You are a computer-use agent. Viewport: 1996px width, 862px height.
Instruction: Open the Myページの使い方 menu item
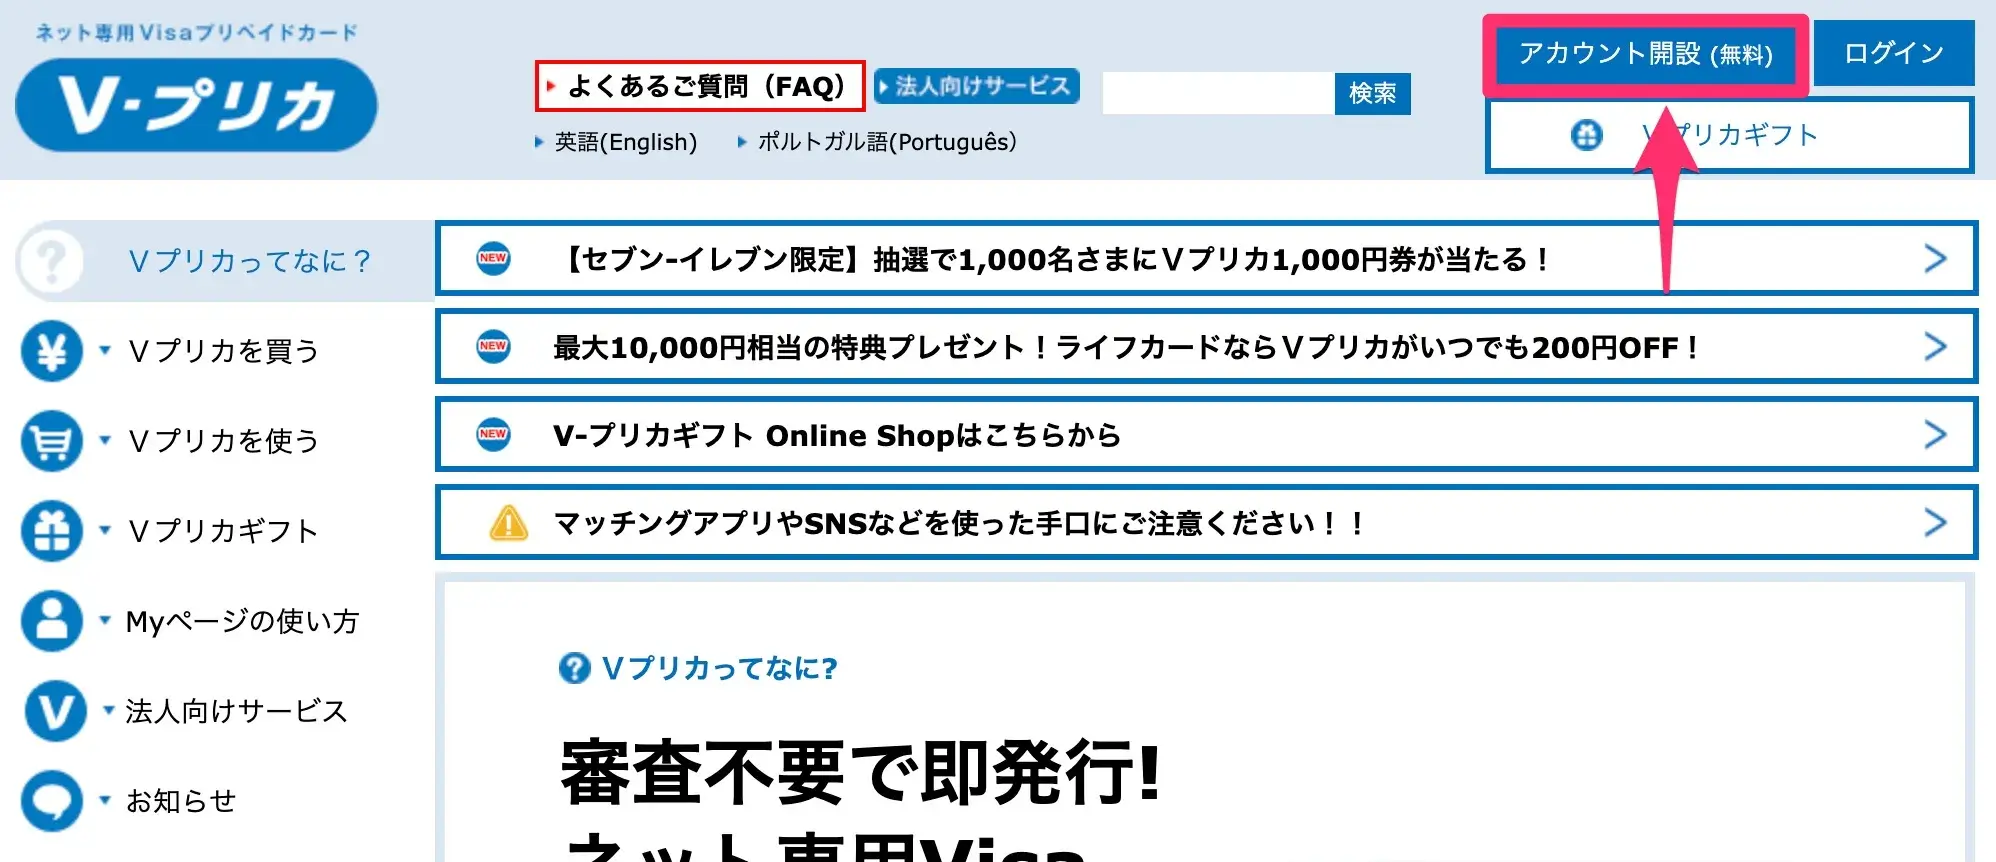[242, 621]
